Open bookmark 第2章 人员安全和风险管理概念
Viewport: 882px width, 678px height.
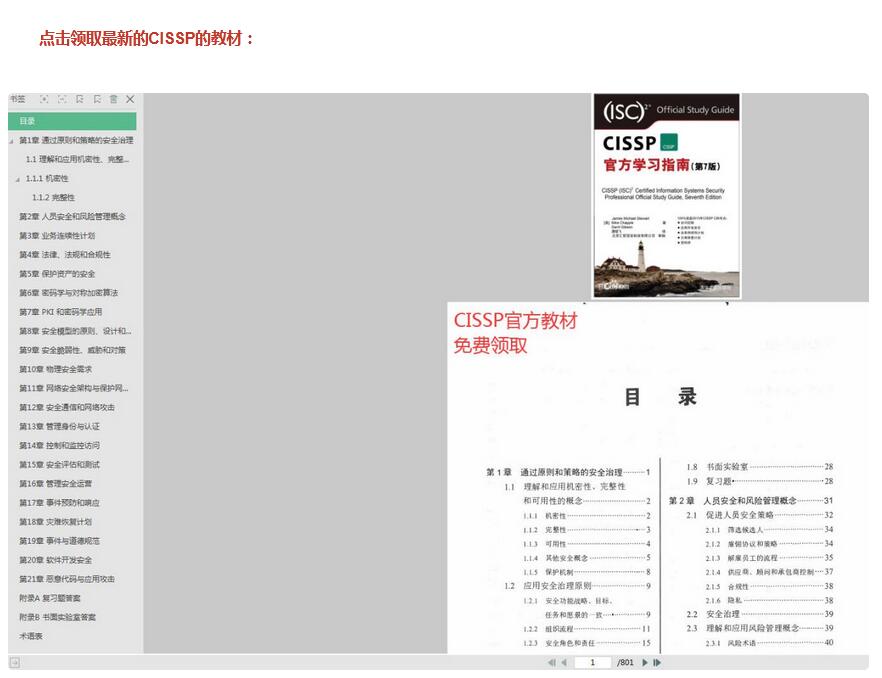73,217
